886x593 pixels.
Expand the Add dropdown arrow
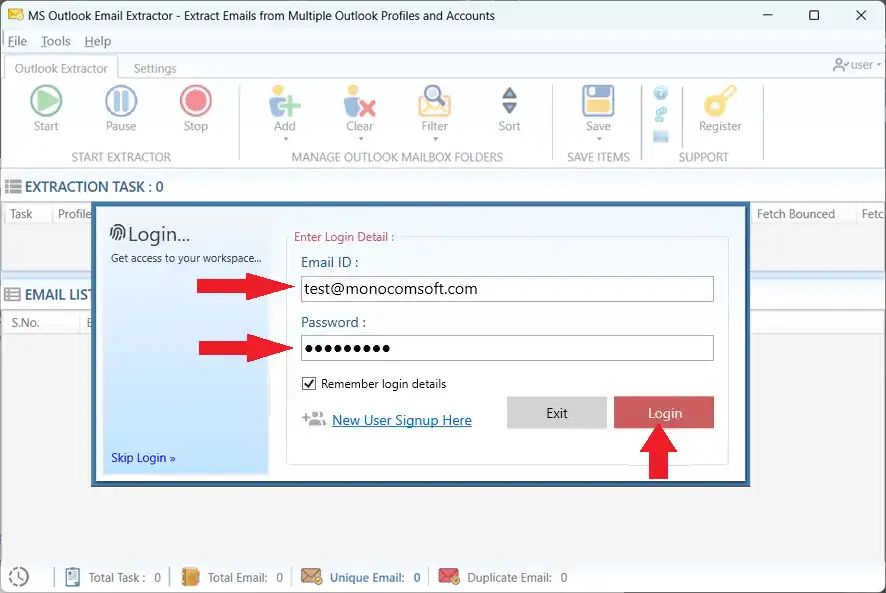pyautogui.click(x=285, y=139)
